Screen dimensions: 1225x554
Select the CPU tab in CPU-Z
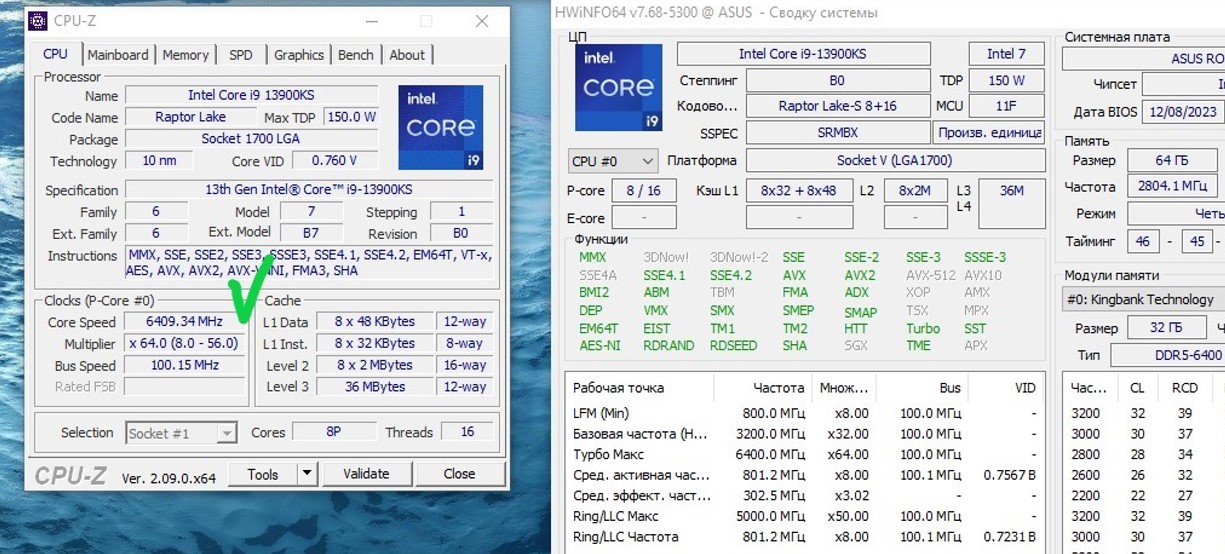(56, 54)
